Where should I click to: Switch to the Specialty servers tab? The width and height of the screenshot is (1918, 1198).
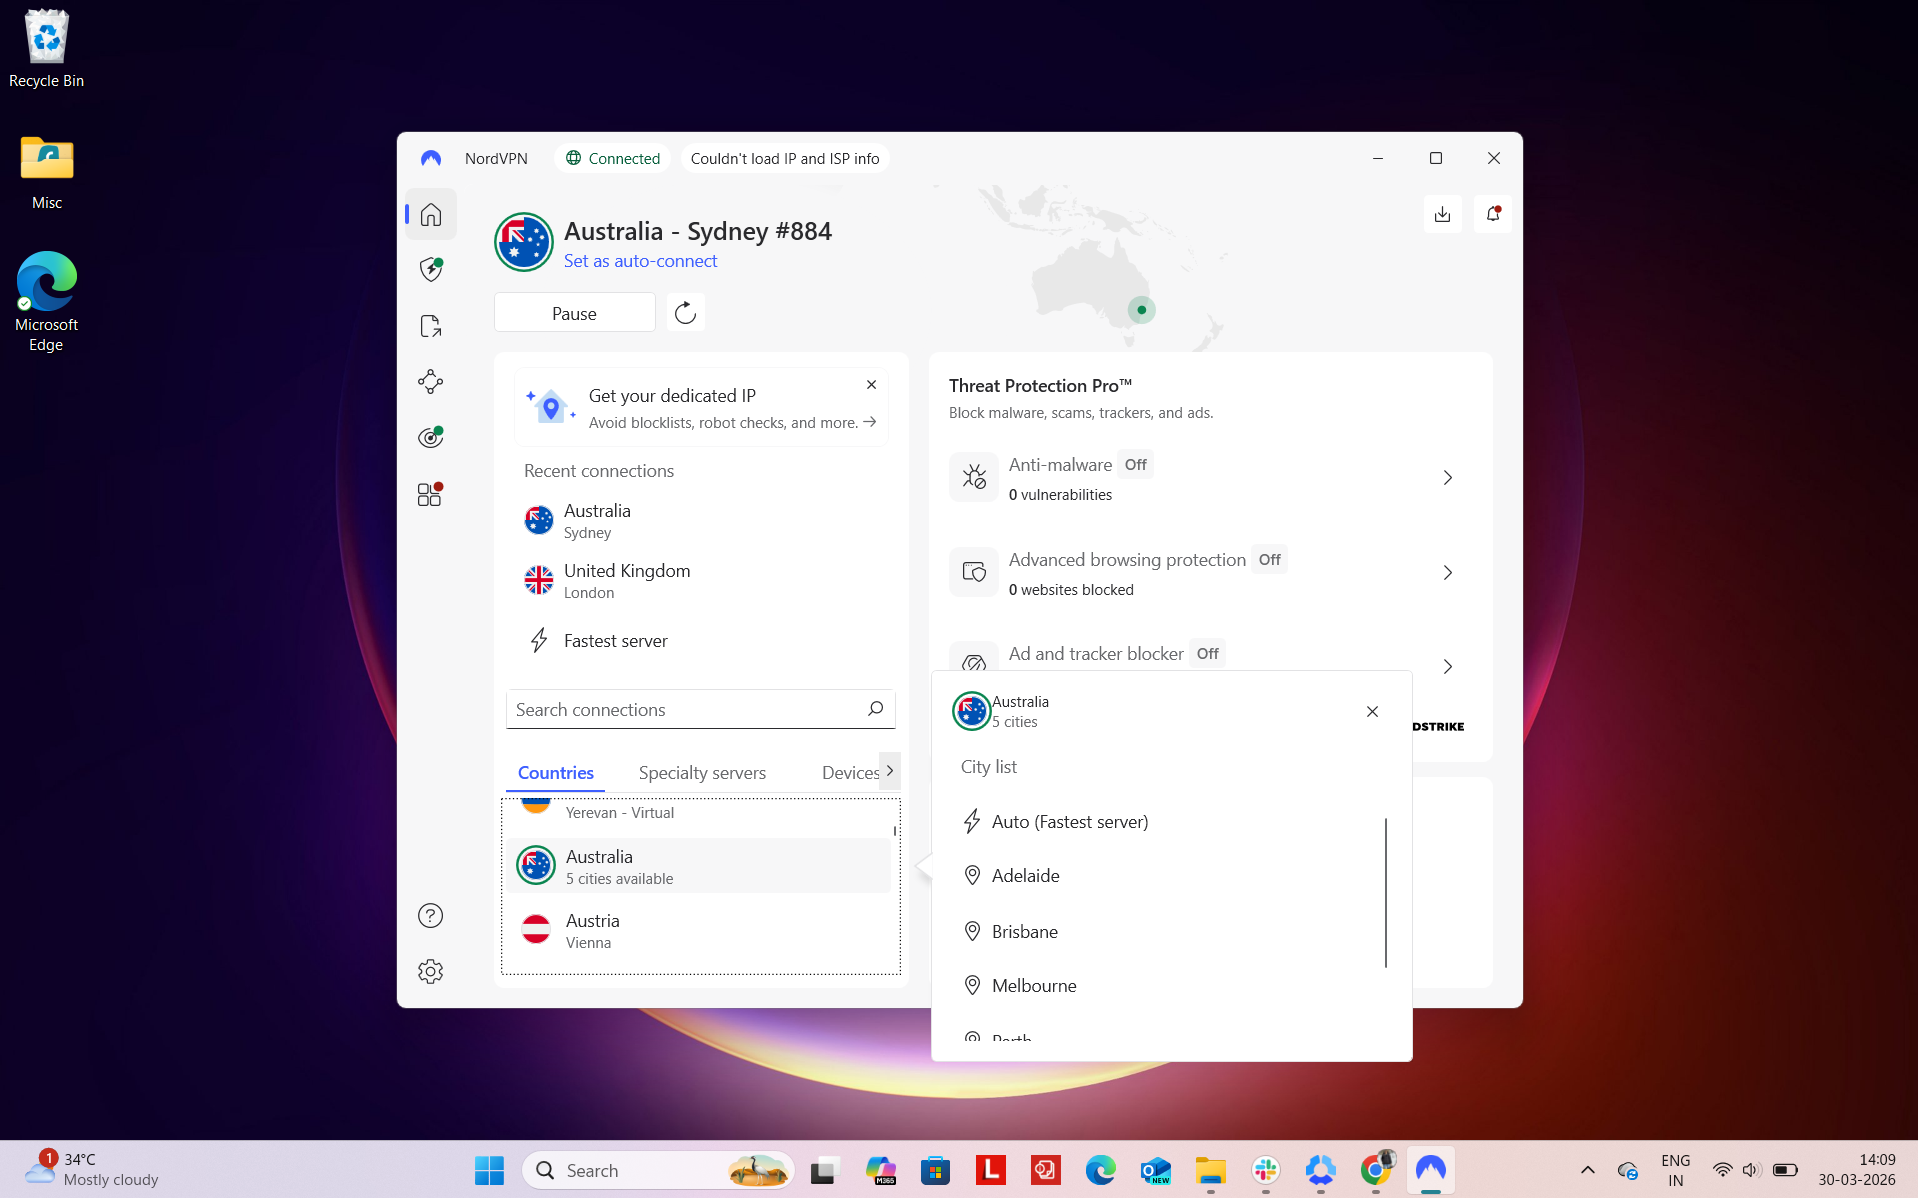(x=701, y=772)
